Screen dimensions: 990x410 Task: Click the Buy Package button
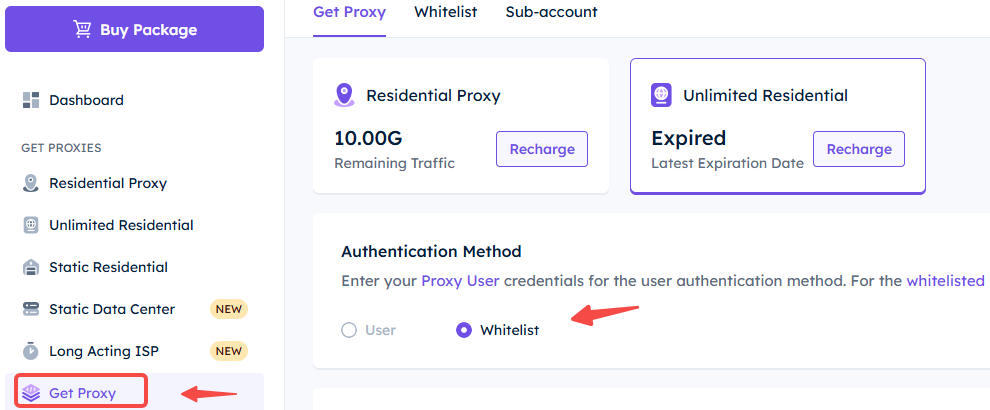(134, 29)
